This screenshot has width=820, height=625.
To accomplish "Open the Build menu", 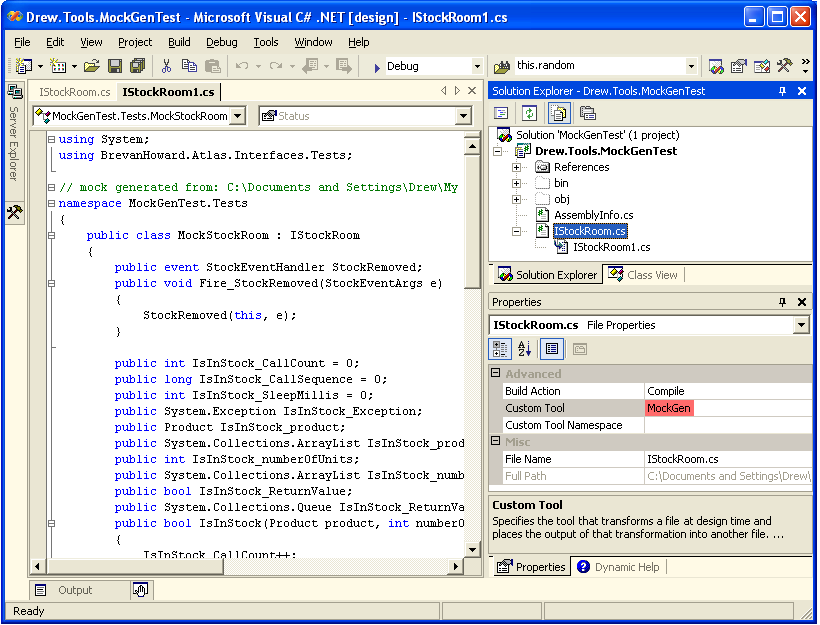I will pyautogui.click(x=179, y=42).
